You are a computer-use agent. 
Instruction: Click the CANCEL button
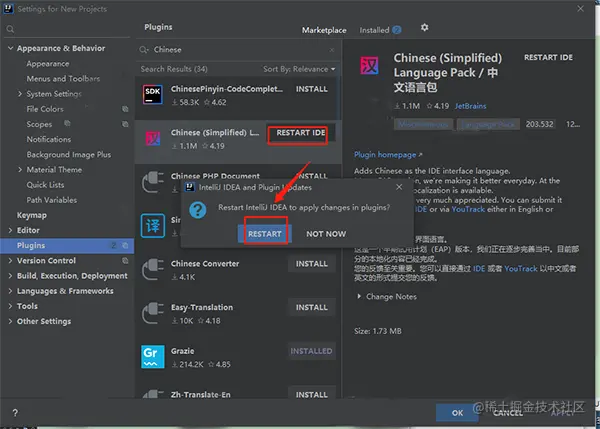tap(508, 413)
